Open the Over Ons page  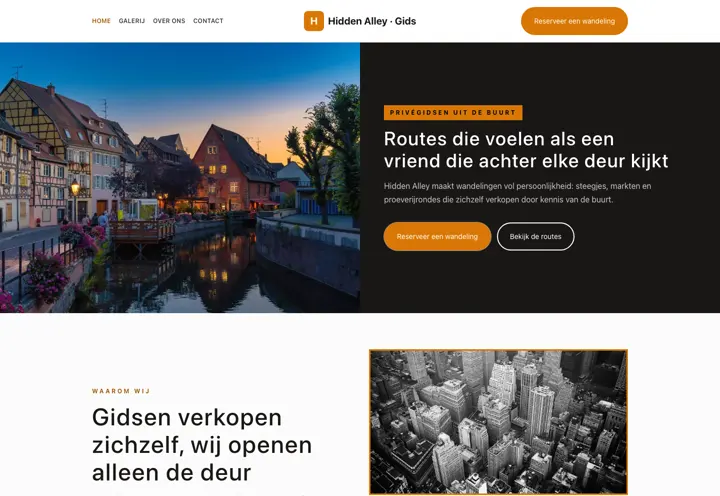(x=169, y=21)
